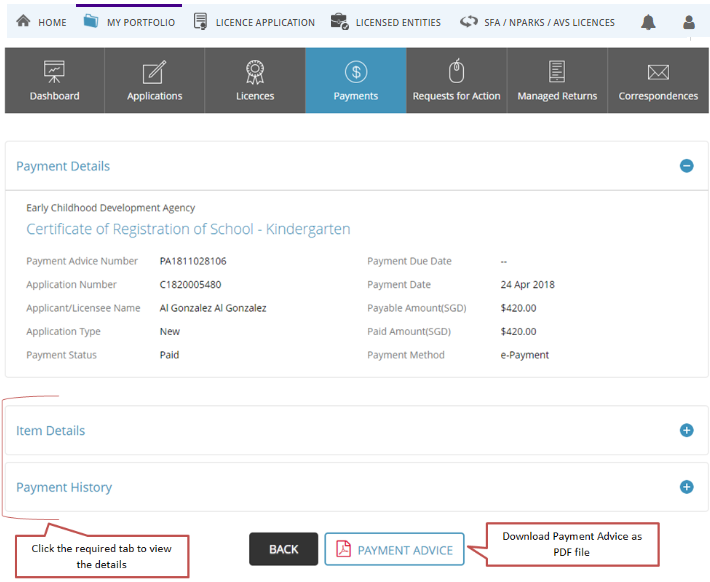The height and width of the screenshot is (582, 710).
Task: Click the notification bell icon
Action: (649, 22)
